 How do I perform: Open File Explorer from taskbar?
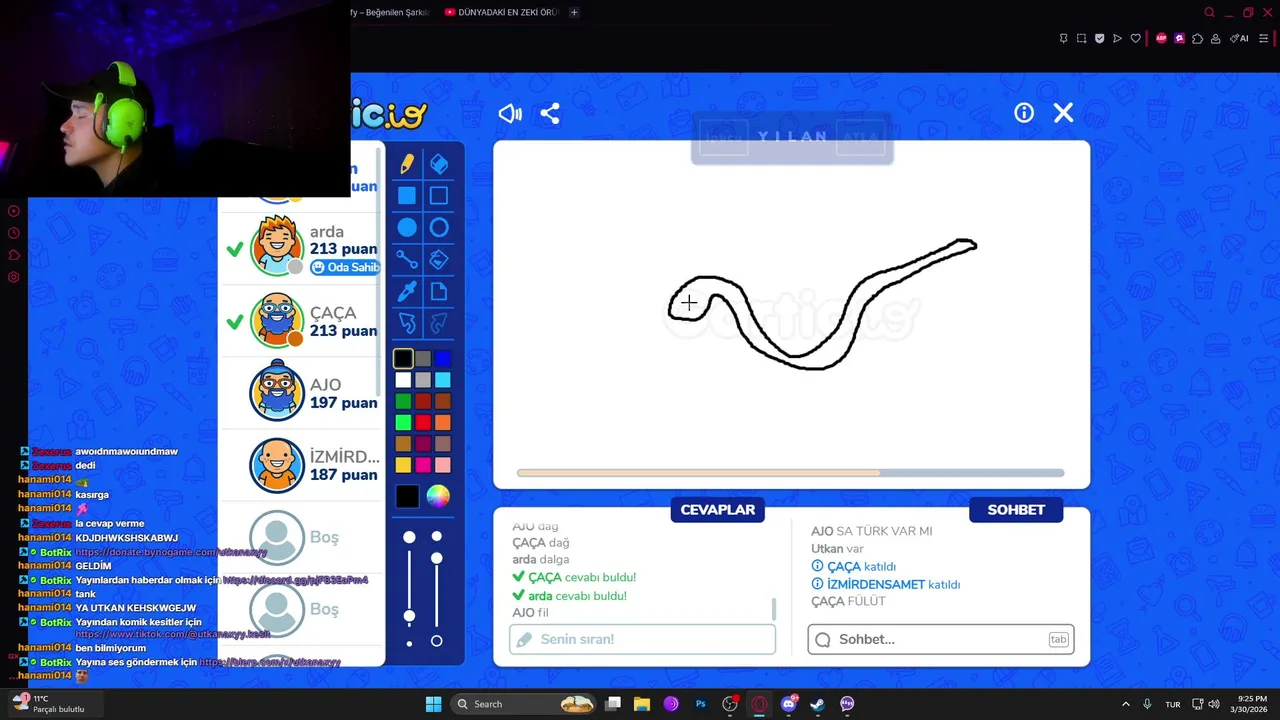click(x=642, y=704)
